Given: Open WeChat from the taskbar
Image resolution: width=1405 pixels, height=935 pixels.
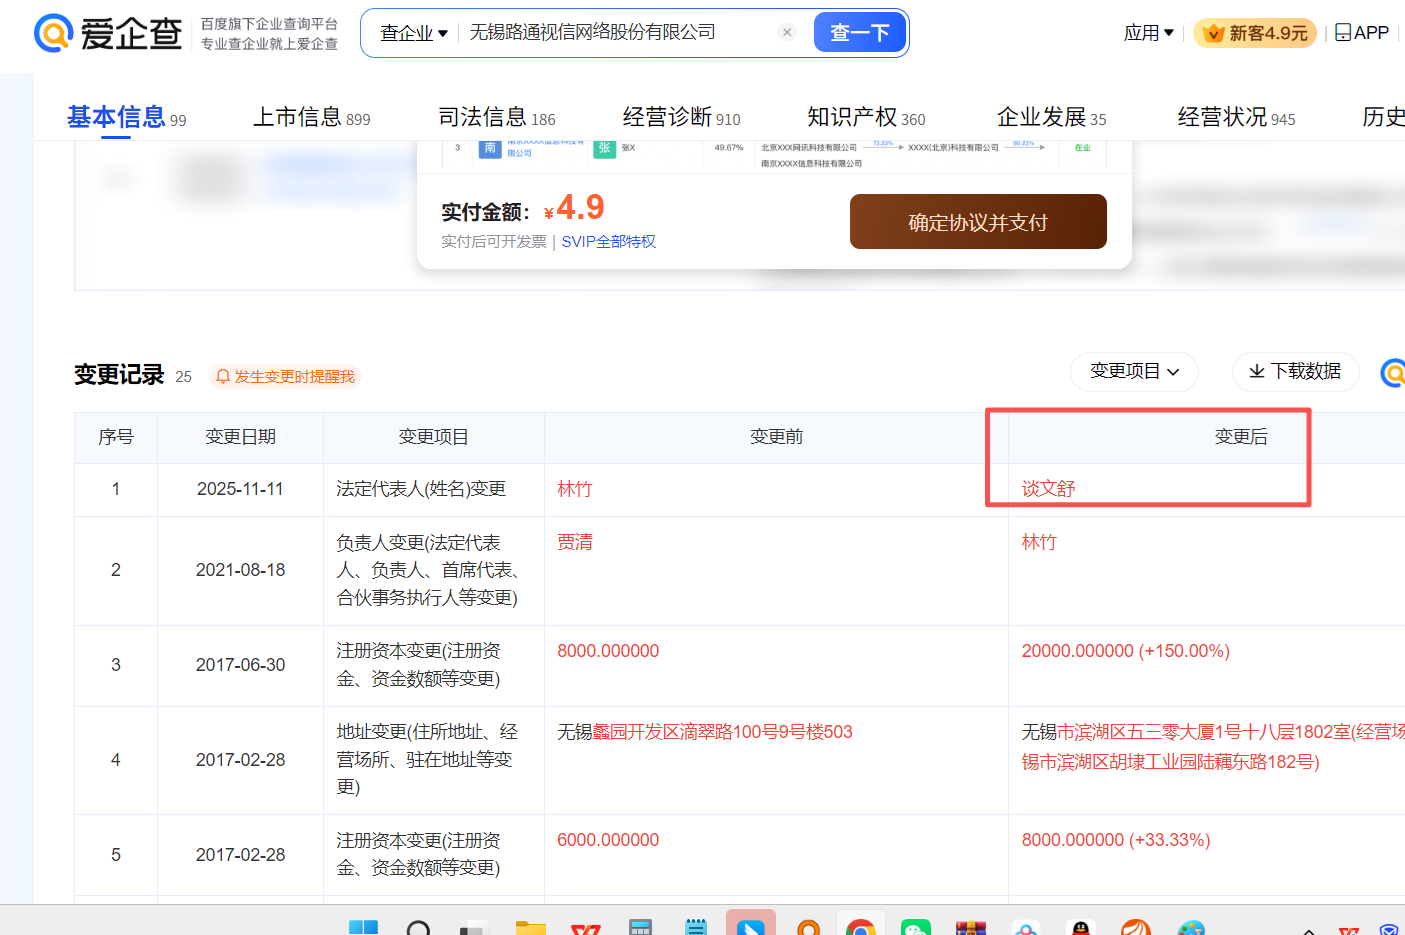Looking at the screenshot, I should pos(915,927).
